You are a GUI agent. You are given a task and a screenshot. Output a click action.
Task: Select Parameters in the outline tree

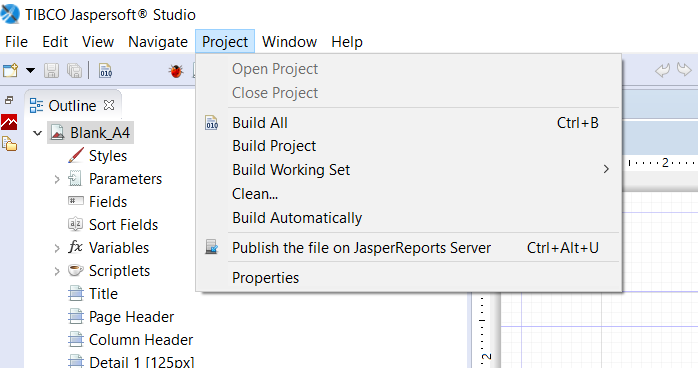pos(125,179)
